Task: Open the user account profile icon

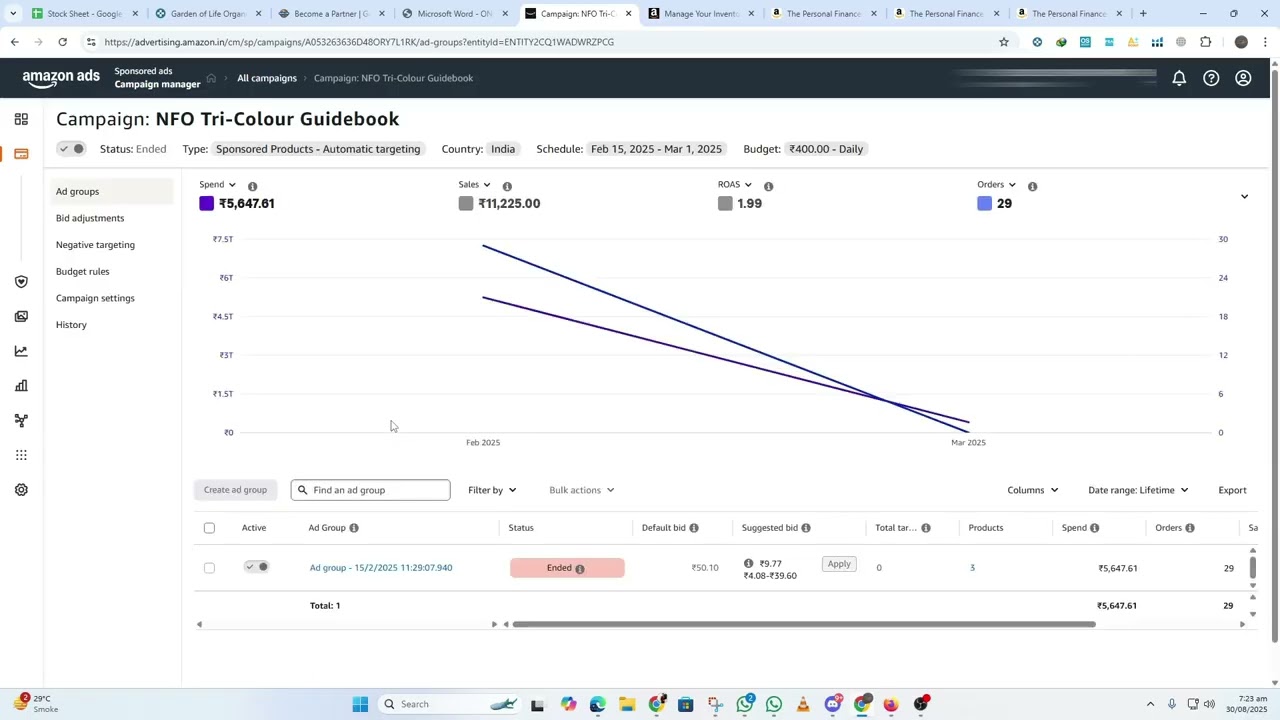Action: [1243, 78]
